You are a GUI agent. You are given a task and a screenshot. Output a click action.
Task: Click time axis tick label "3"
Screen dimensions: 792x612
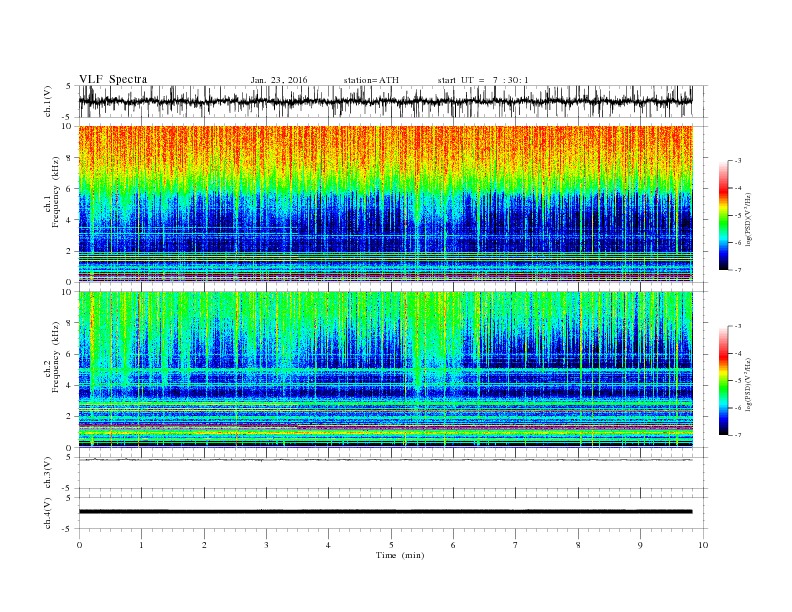[266, 545]
